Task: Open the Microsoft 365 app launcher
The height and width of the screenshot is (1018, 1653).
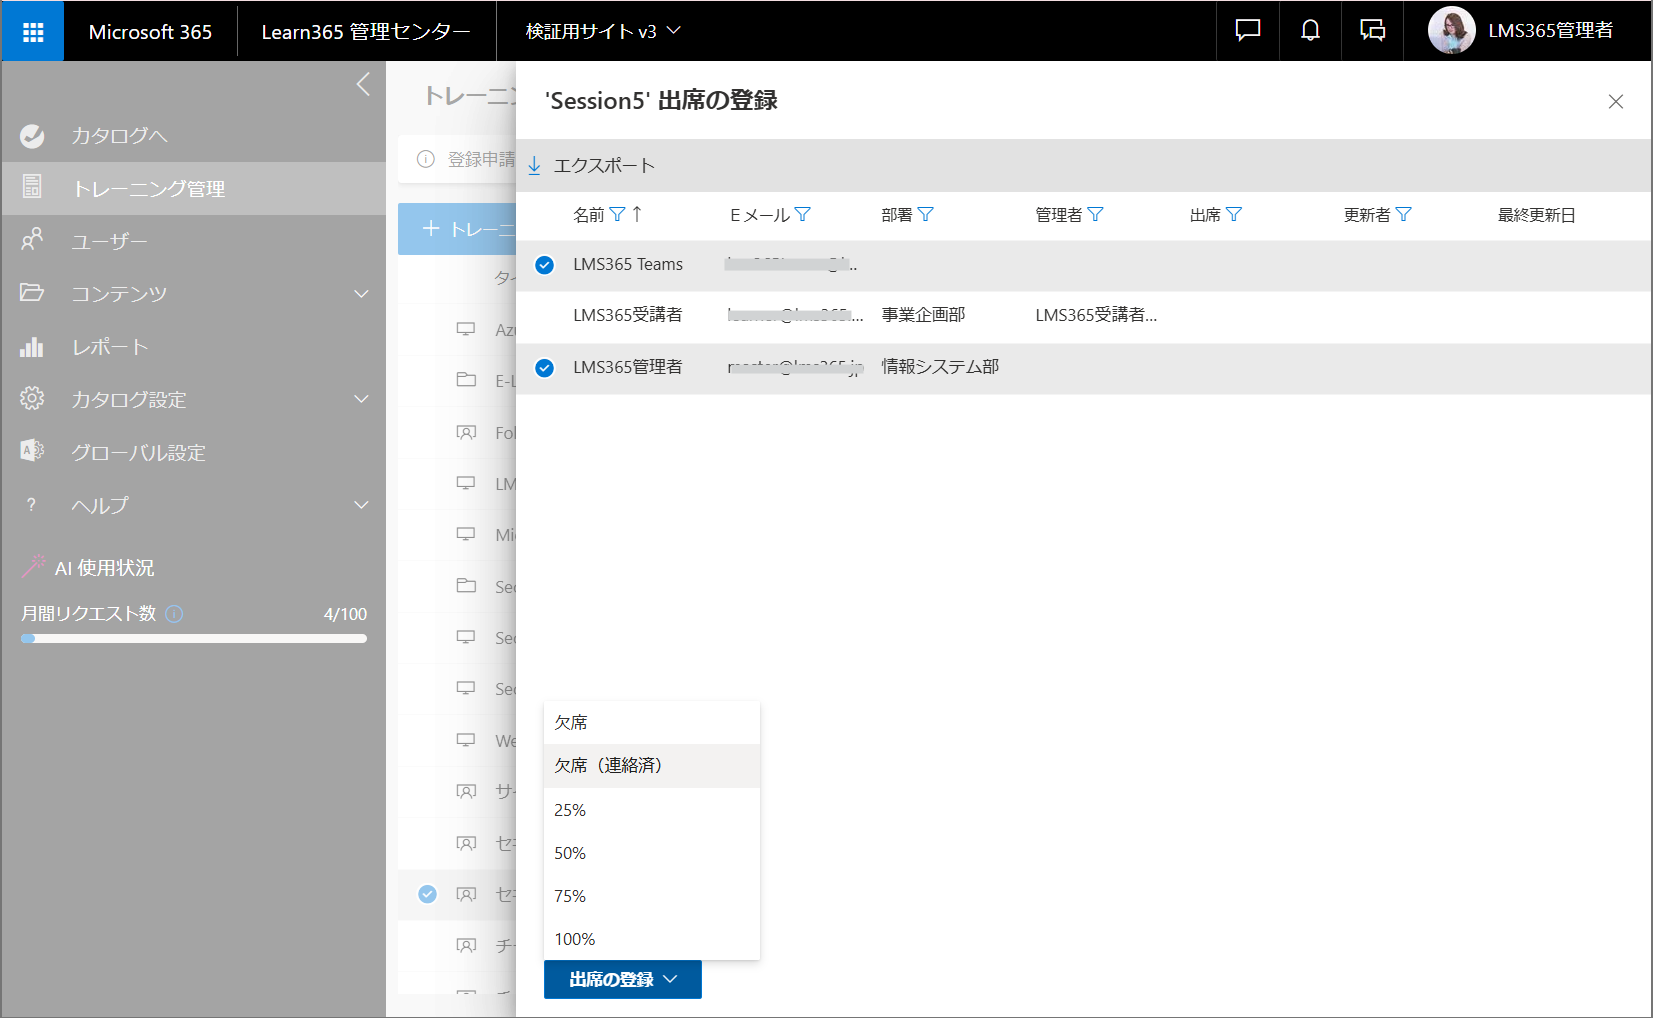Action: click(x=33, y=32)
